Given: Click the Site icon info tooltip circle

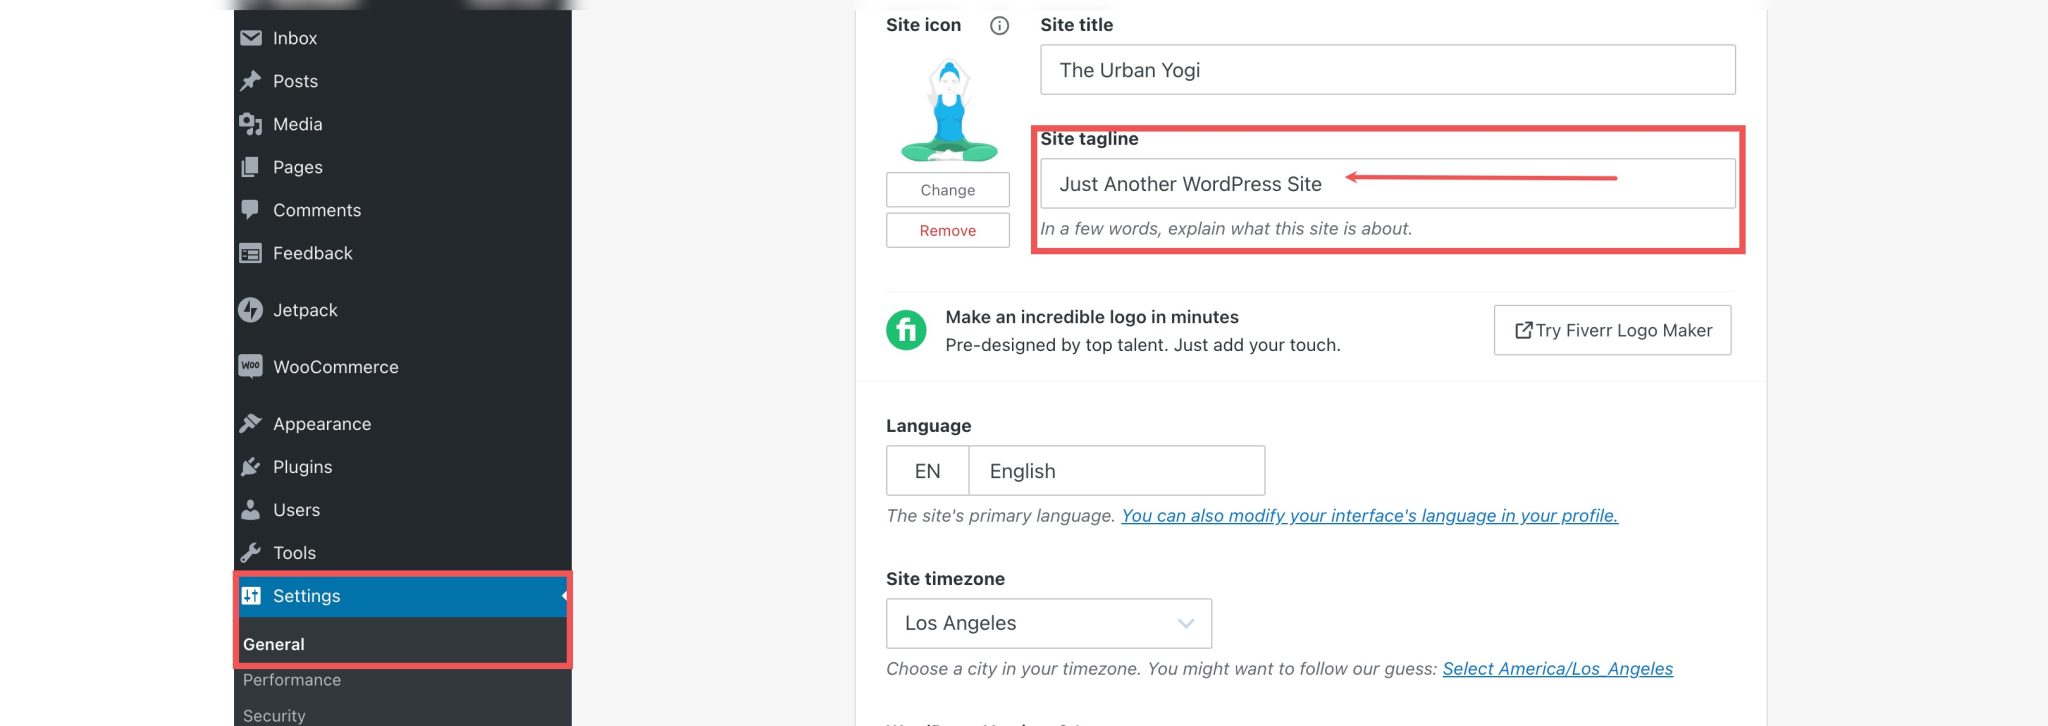Looking at the screenshot, I should [999, 25].
